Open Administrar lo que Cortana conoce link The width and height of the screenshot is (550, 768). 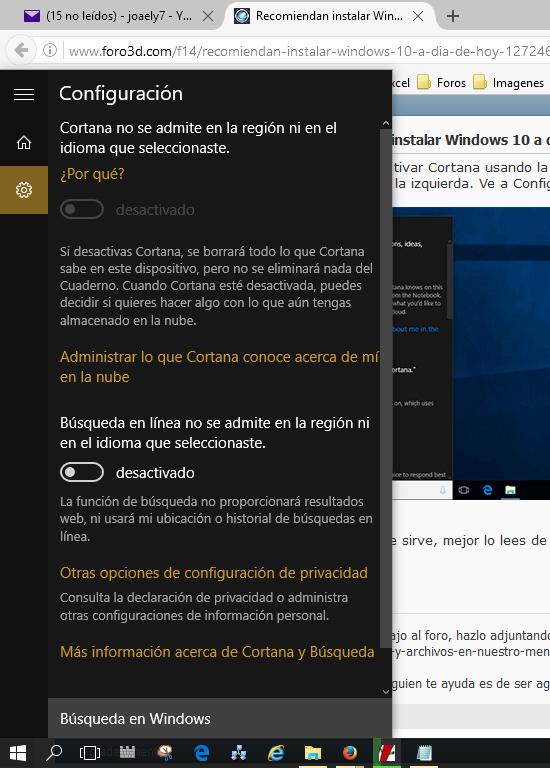coord(219,367)
